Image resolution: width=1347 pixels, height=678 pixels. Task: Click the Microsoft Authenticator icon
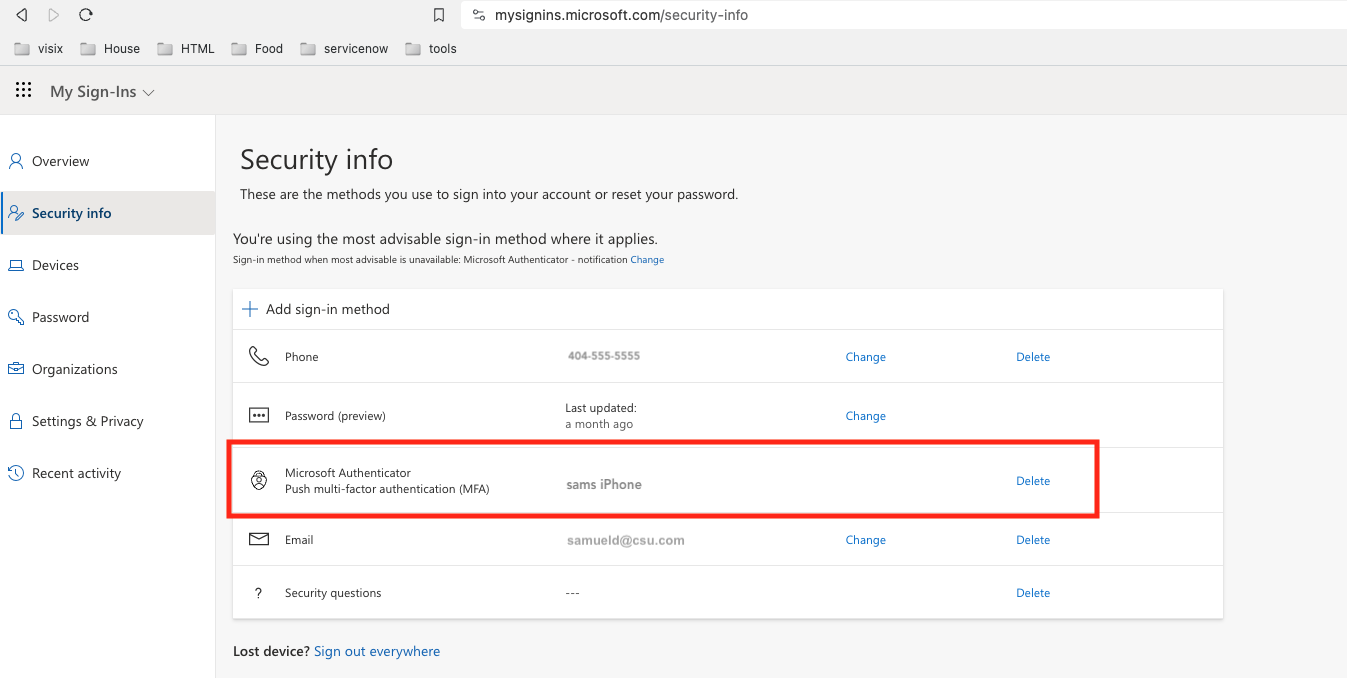(259, 480)
